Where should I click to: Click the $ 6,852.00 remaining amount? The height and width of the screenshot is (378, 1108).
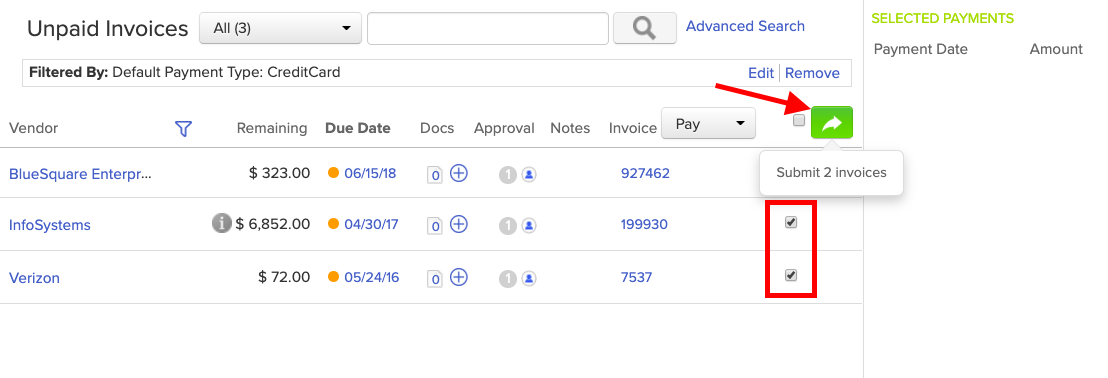[x=273, y=225]
